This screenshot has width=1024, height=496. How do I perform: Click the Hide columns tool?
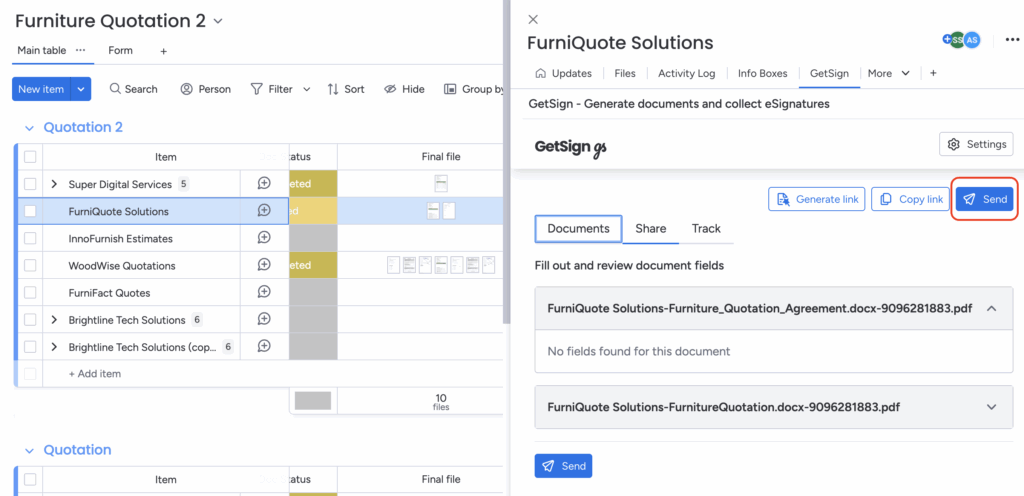tap(404, 89)
